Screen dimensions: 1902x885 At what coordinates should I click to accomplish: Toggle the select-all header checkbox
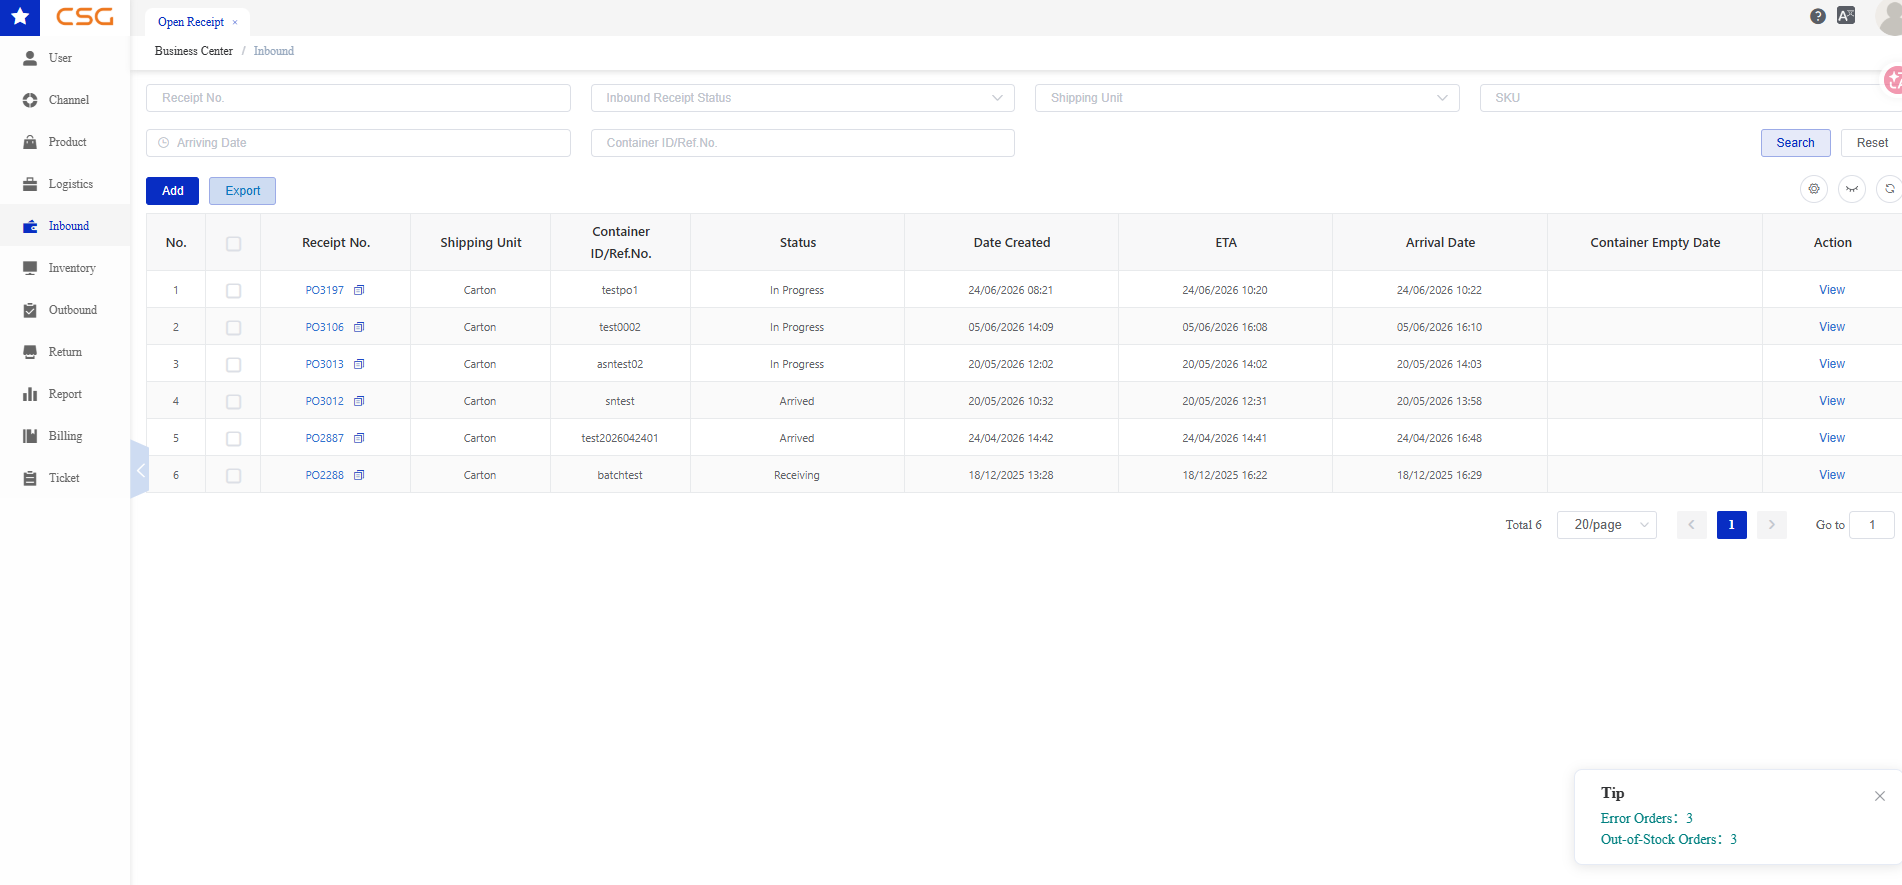click(233, 243)
